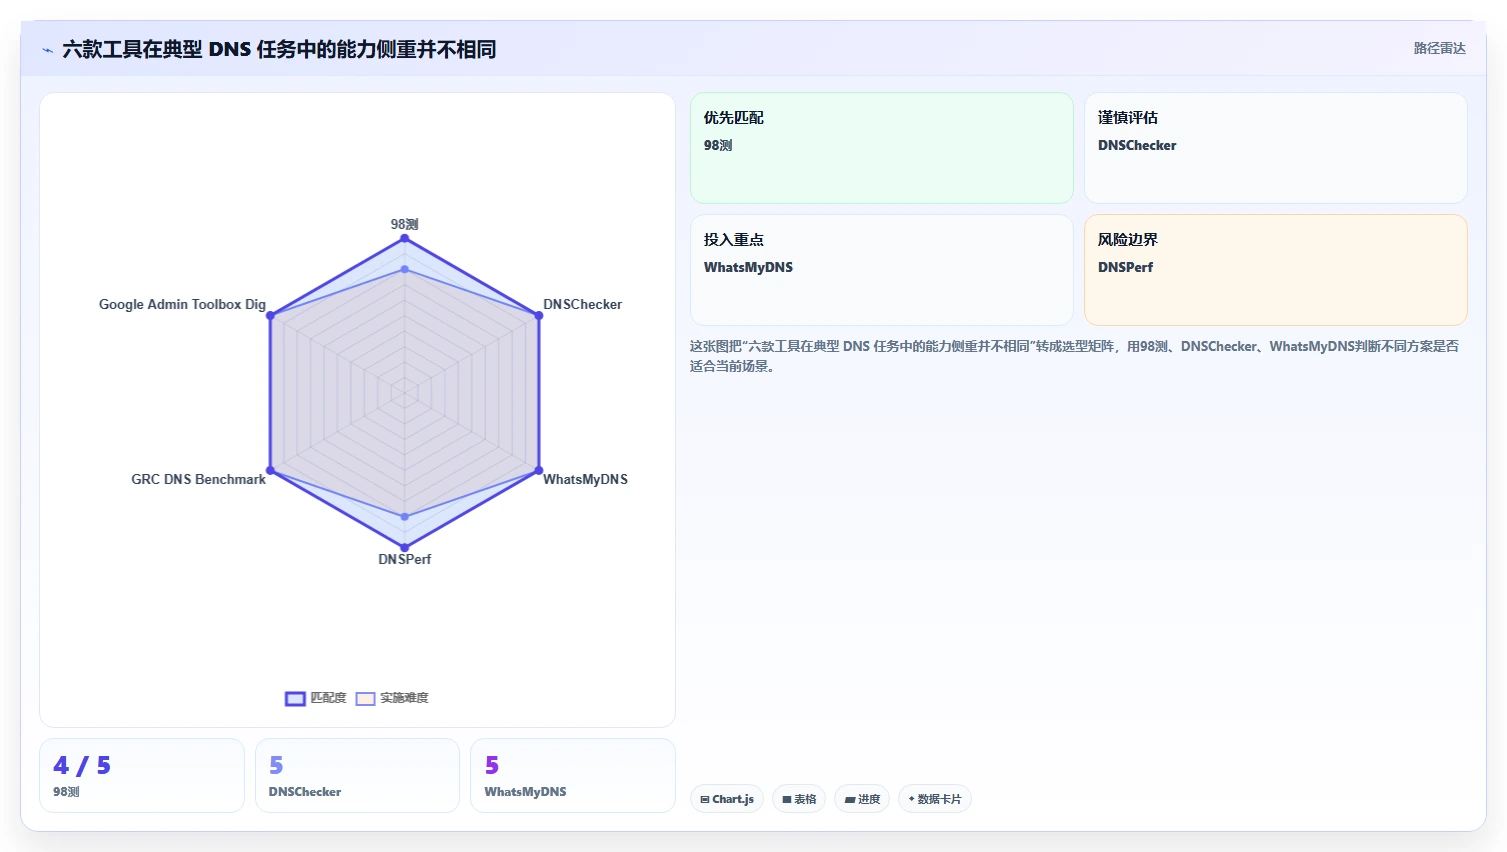The image size is (1507, 852).
Task: Click the description paragraph under the cards
Action: click(1074, 356)
